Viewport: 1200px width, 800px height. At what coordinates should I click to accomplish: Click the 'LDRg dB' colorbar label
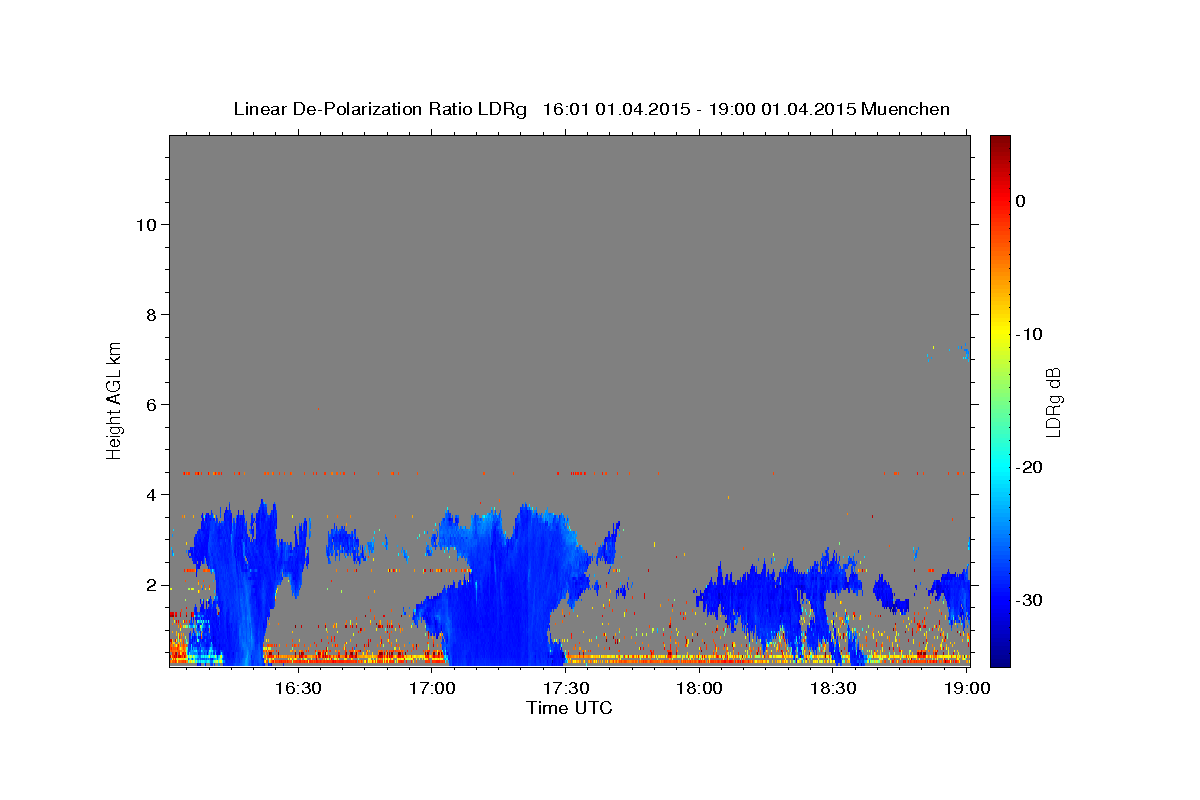[1053, 402]
